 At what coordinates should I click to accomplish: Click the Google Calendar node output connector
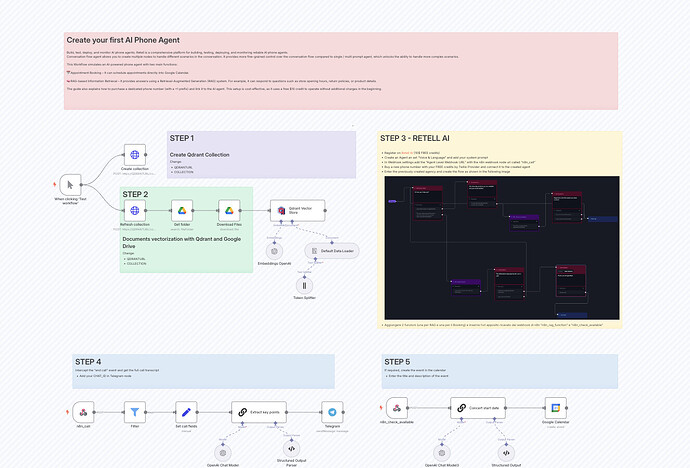[566, 408]
